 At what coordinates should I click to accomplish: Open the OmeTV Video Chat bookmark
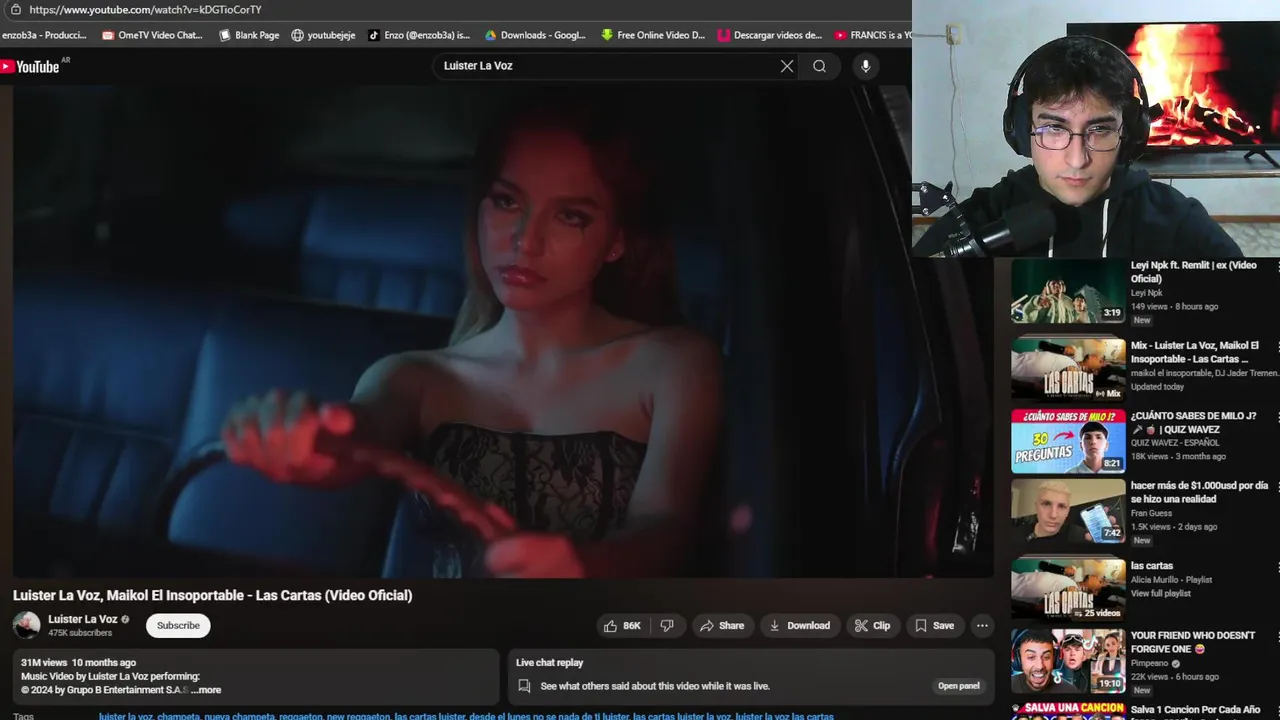click(x=152, y=35)
